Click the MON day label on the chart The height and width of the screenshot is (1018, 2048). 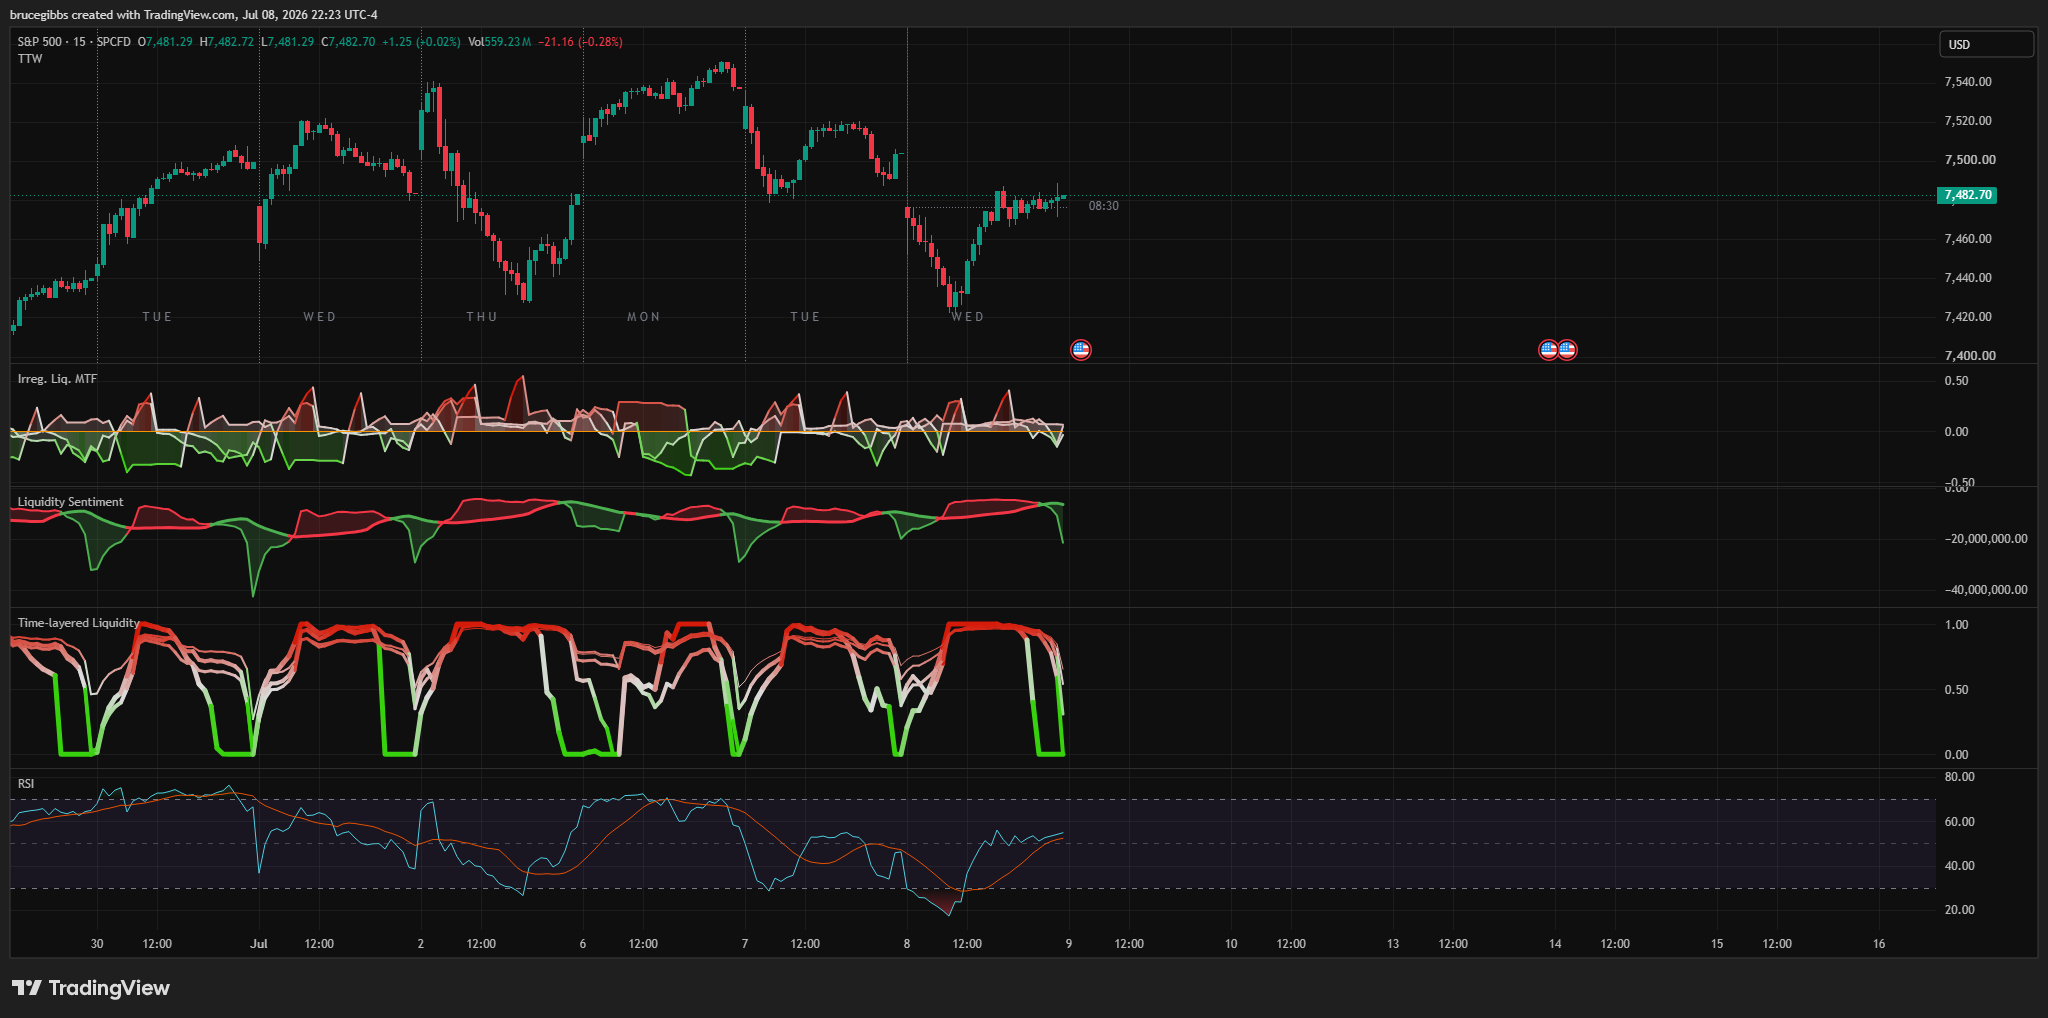point(644,317)
